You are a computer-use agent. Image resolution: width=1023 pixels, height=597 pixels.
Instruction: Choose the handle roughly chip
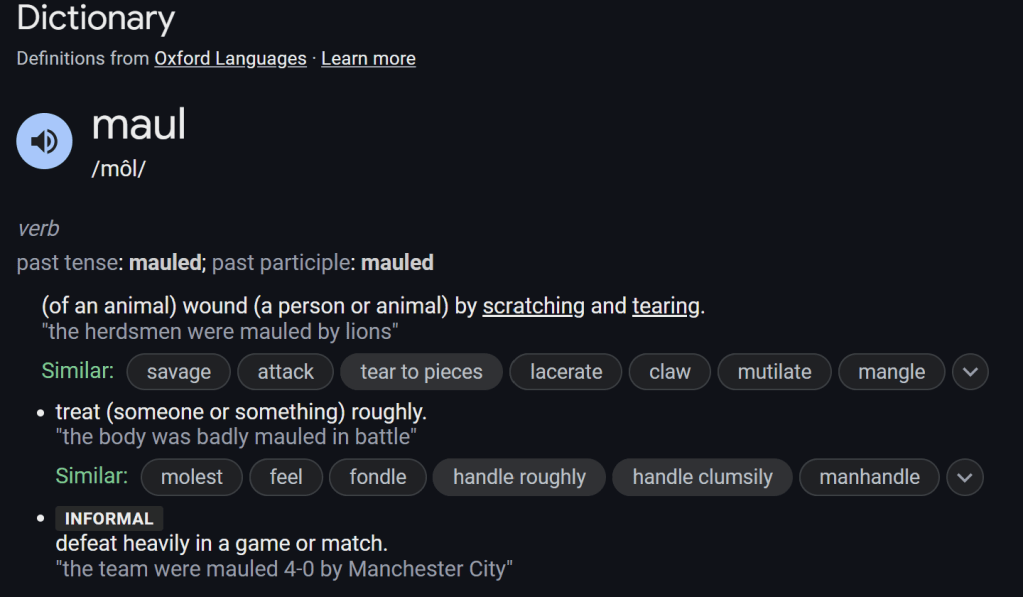tap(519, 477)
